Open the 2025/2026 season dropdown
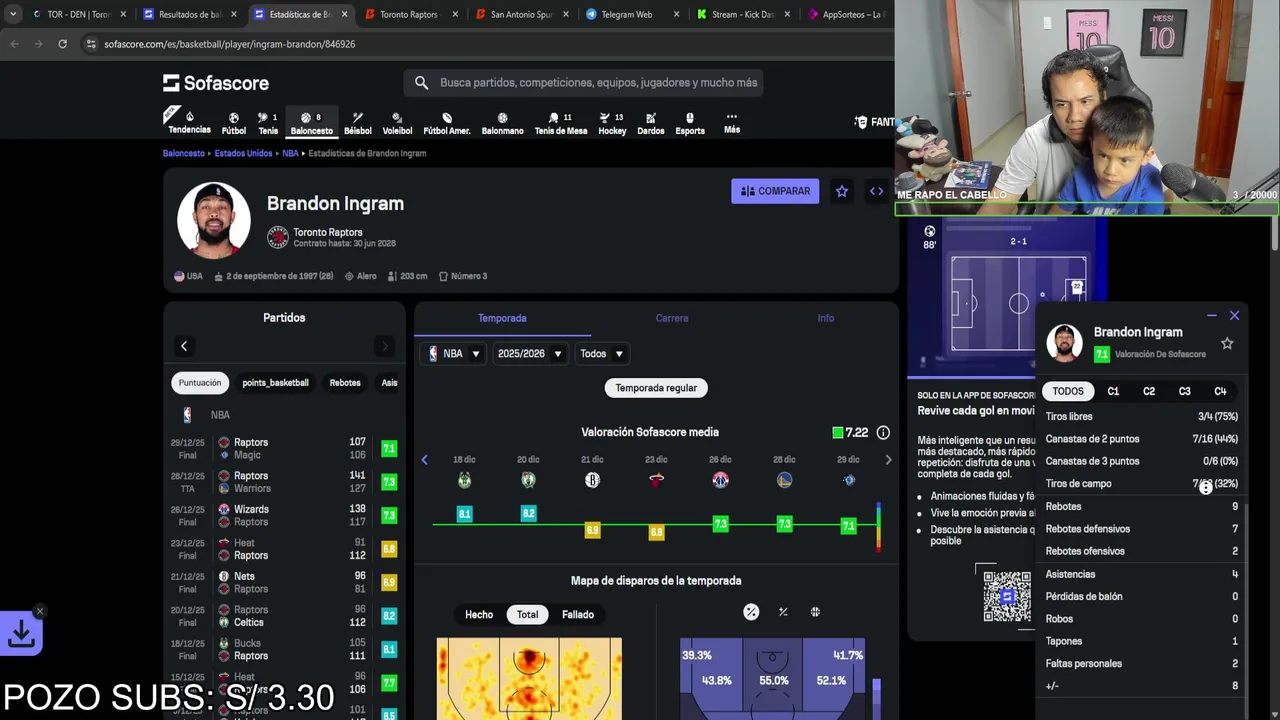 pyautogui.click(x=530, y=354)
